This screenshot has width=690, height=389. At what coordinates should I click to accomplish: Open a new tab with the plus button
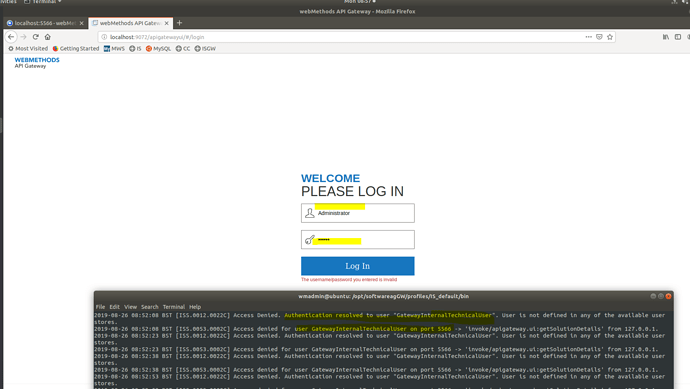coord(179,23)
